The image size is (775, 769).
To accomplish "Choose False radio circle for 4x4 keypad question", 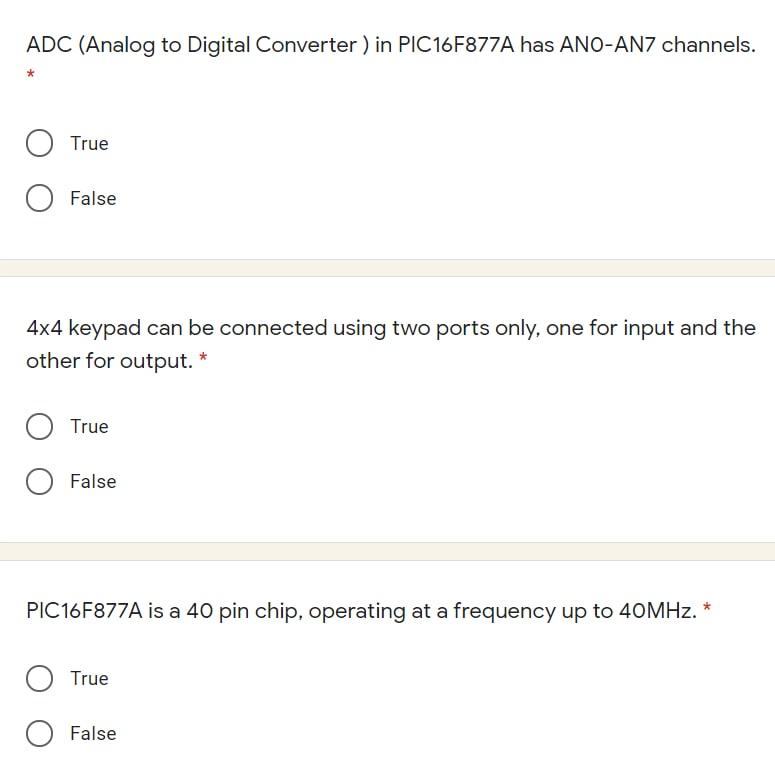I will click(39, 482).
